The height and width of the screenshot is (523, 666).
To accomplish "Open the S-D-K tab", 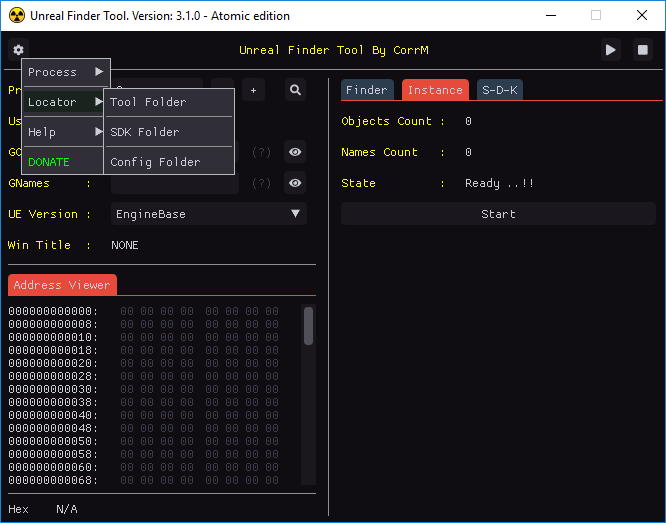I will pos(500,90).
